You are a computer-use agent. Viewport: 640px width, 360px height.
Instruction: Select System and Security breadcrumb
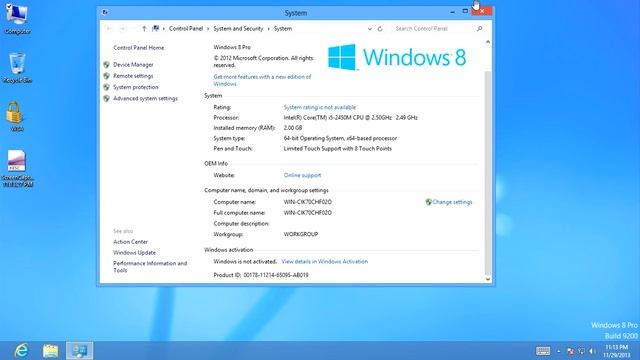point(238,29)
